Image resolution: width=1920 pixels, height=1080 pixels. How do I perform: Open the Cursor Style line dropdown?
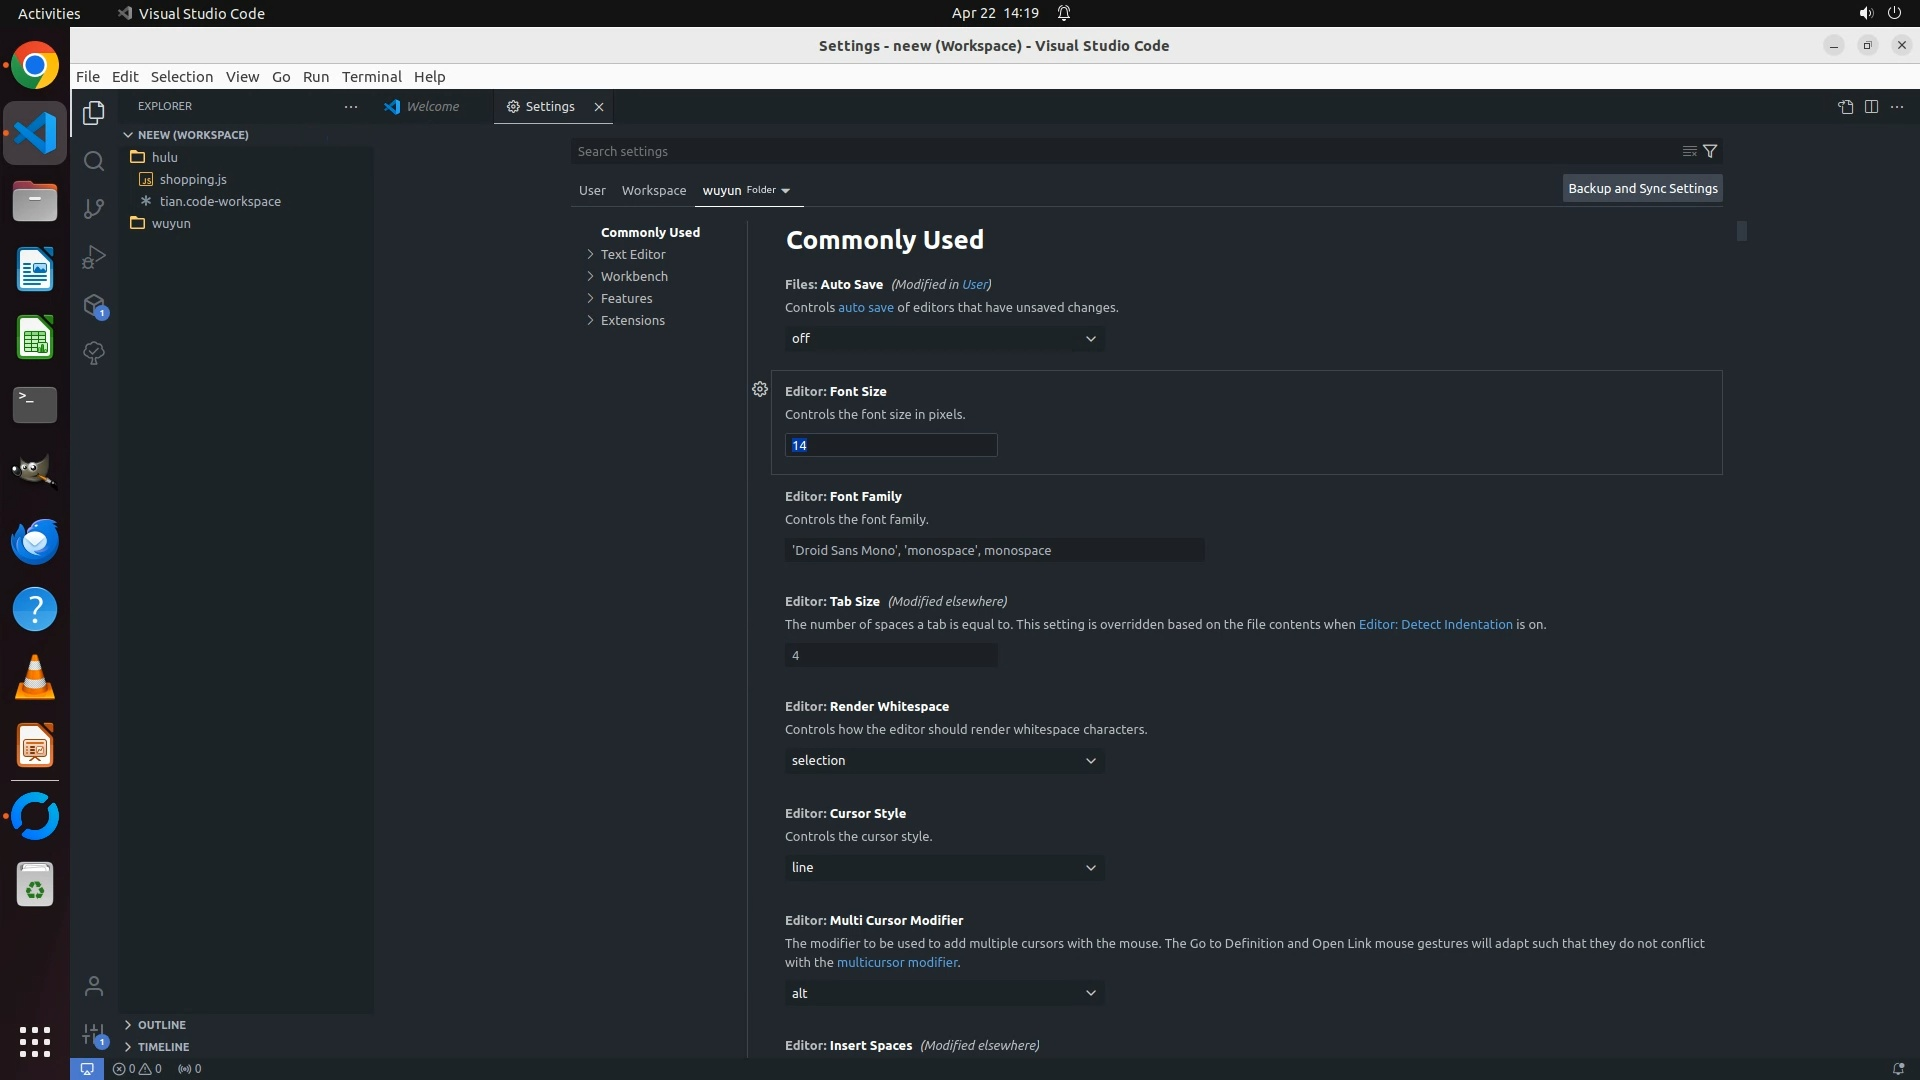(944, 868)
